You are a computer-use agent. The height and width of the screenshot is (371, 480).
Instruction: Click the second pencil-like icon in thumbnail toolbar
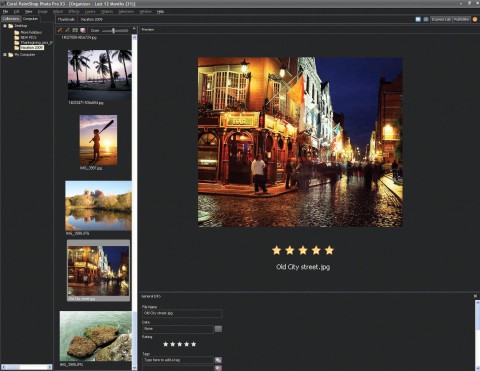(x=68, y=30)
